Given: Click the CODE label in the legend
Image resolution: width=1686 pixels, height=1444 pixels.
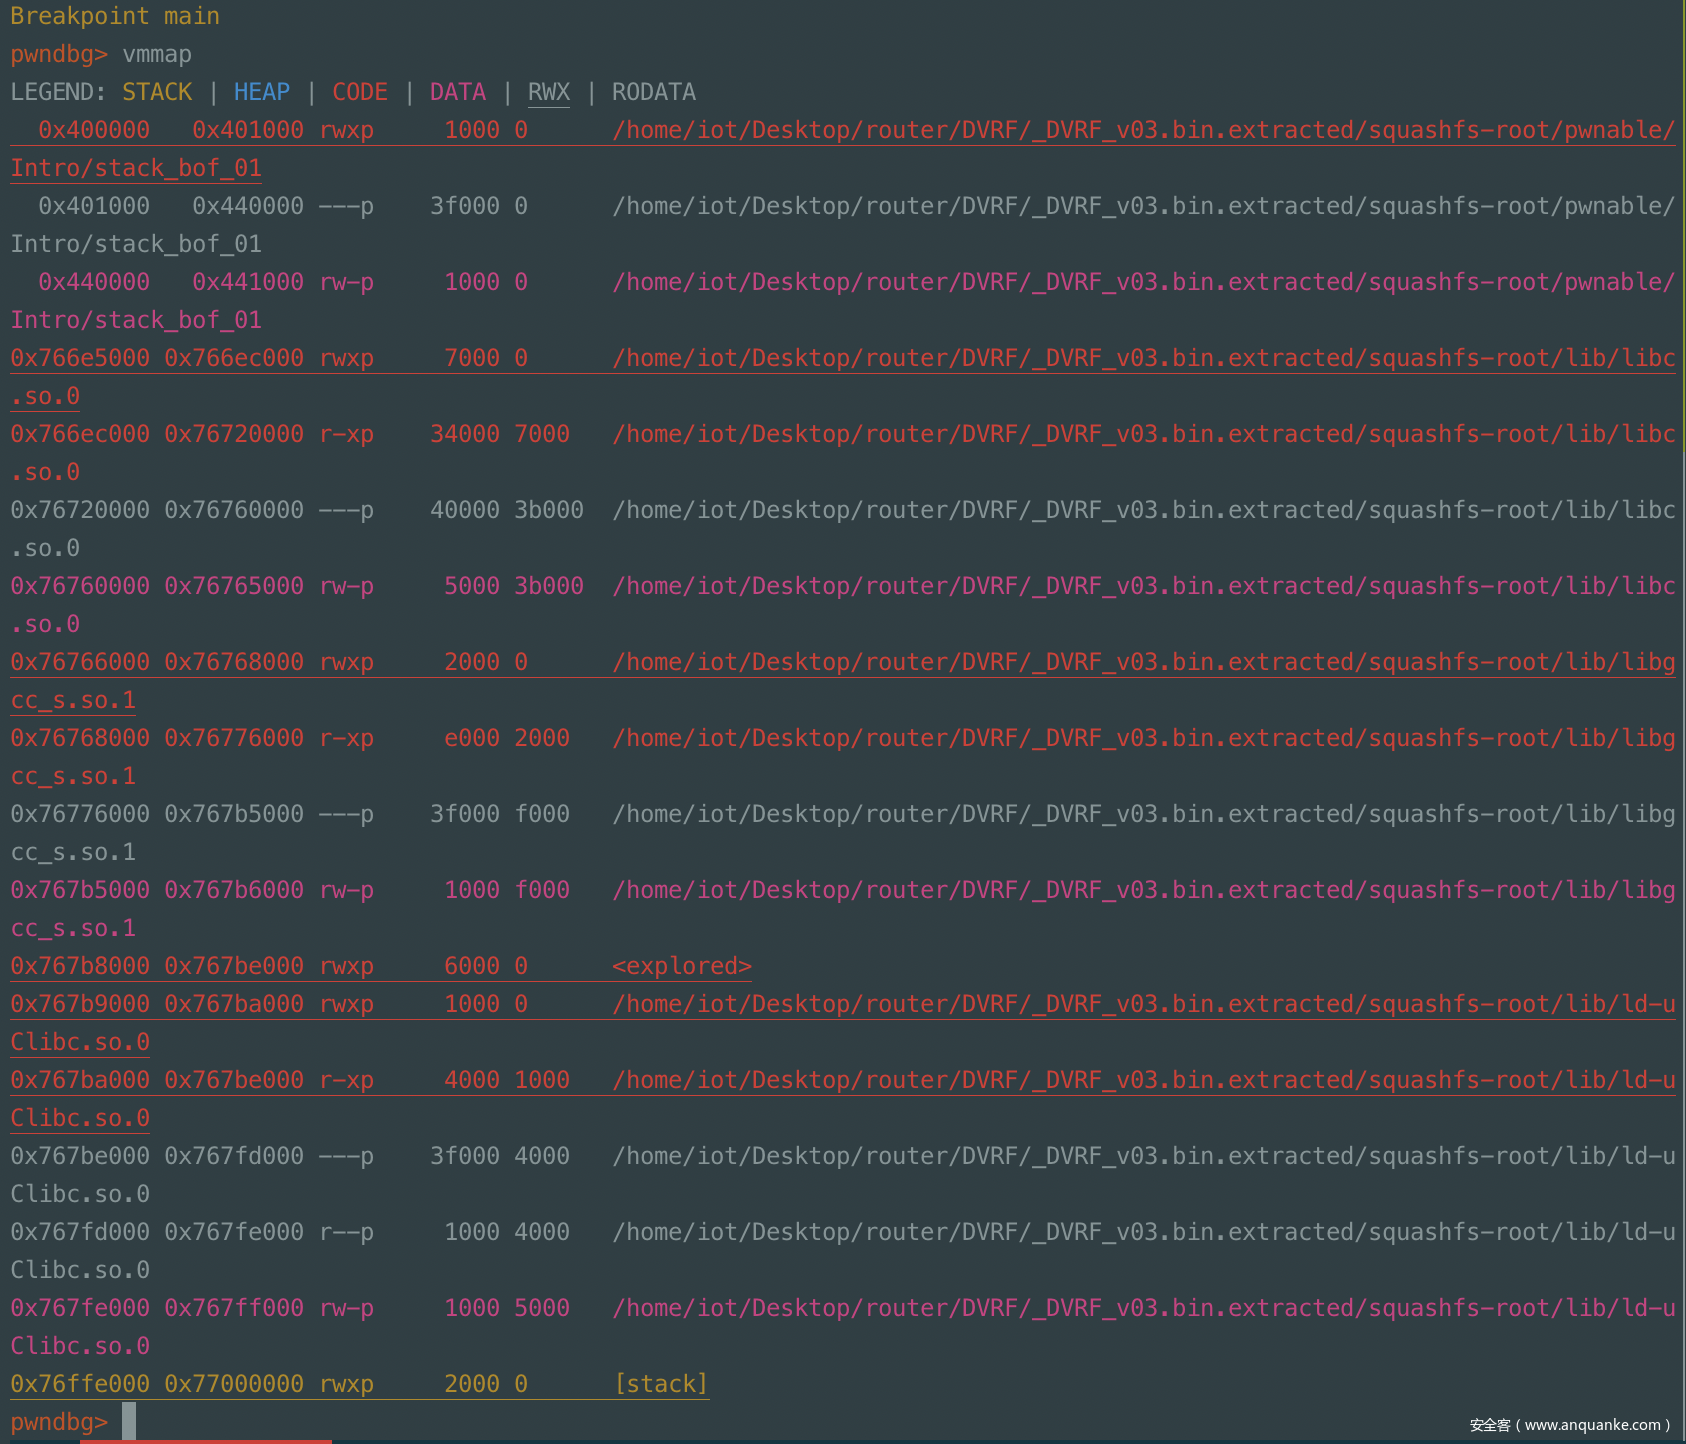Looking at the screenshot, I should click(x=359, y=92).
